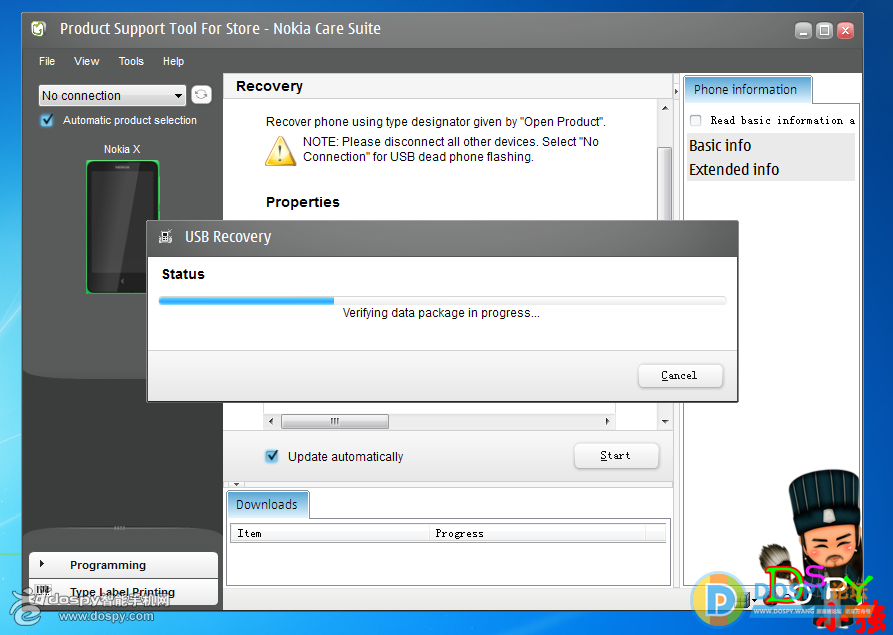This screenshot has width=893, height=635.
Task: Click the horizontal scrollbar left arrow
Action: coord(271,421)
